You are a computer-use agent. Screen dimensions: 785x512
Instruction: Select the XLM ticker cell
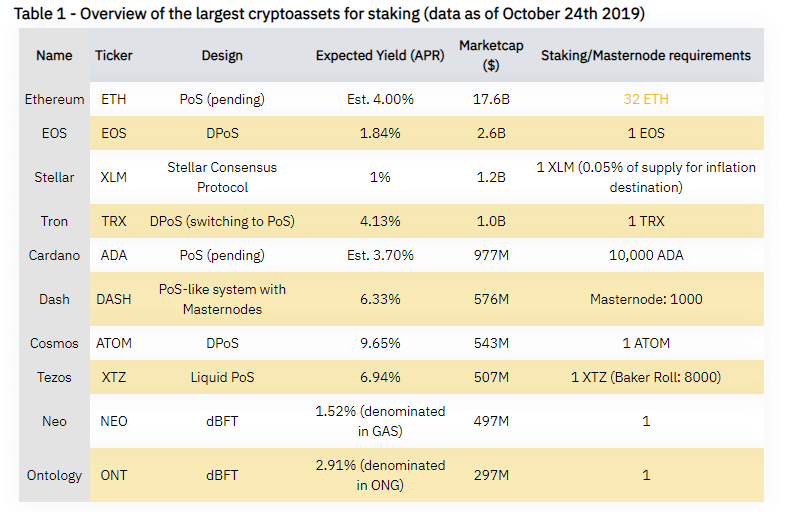(x=114, y=177)
